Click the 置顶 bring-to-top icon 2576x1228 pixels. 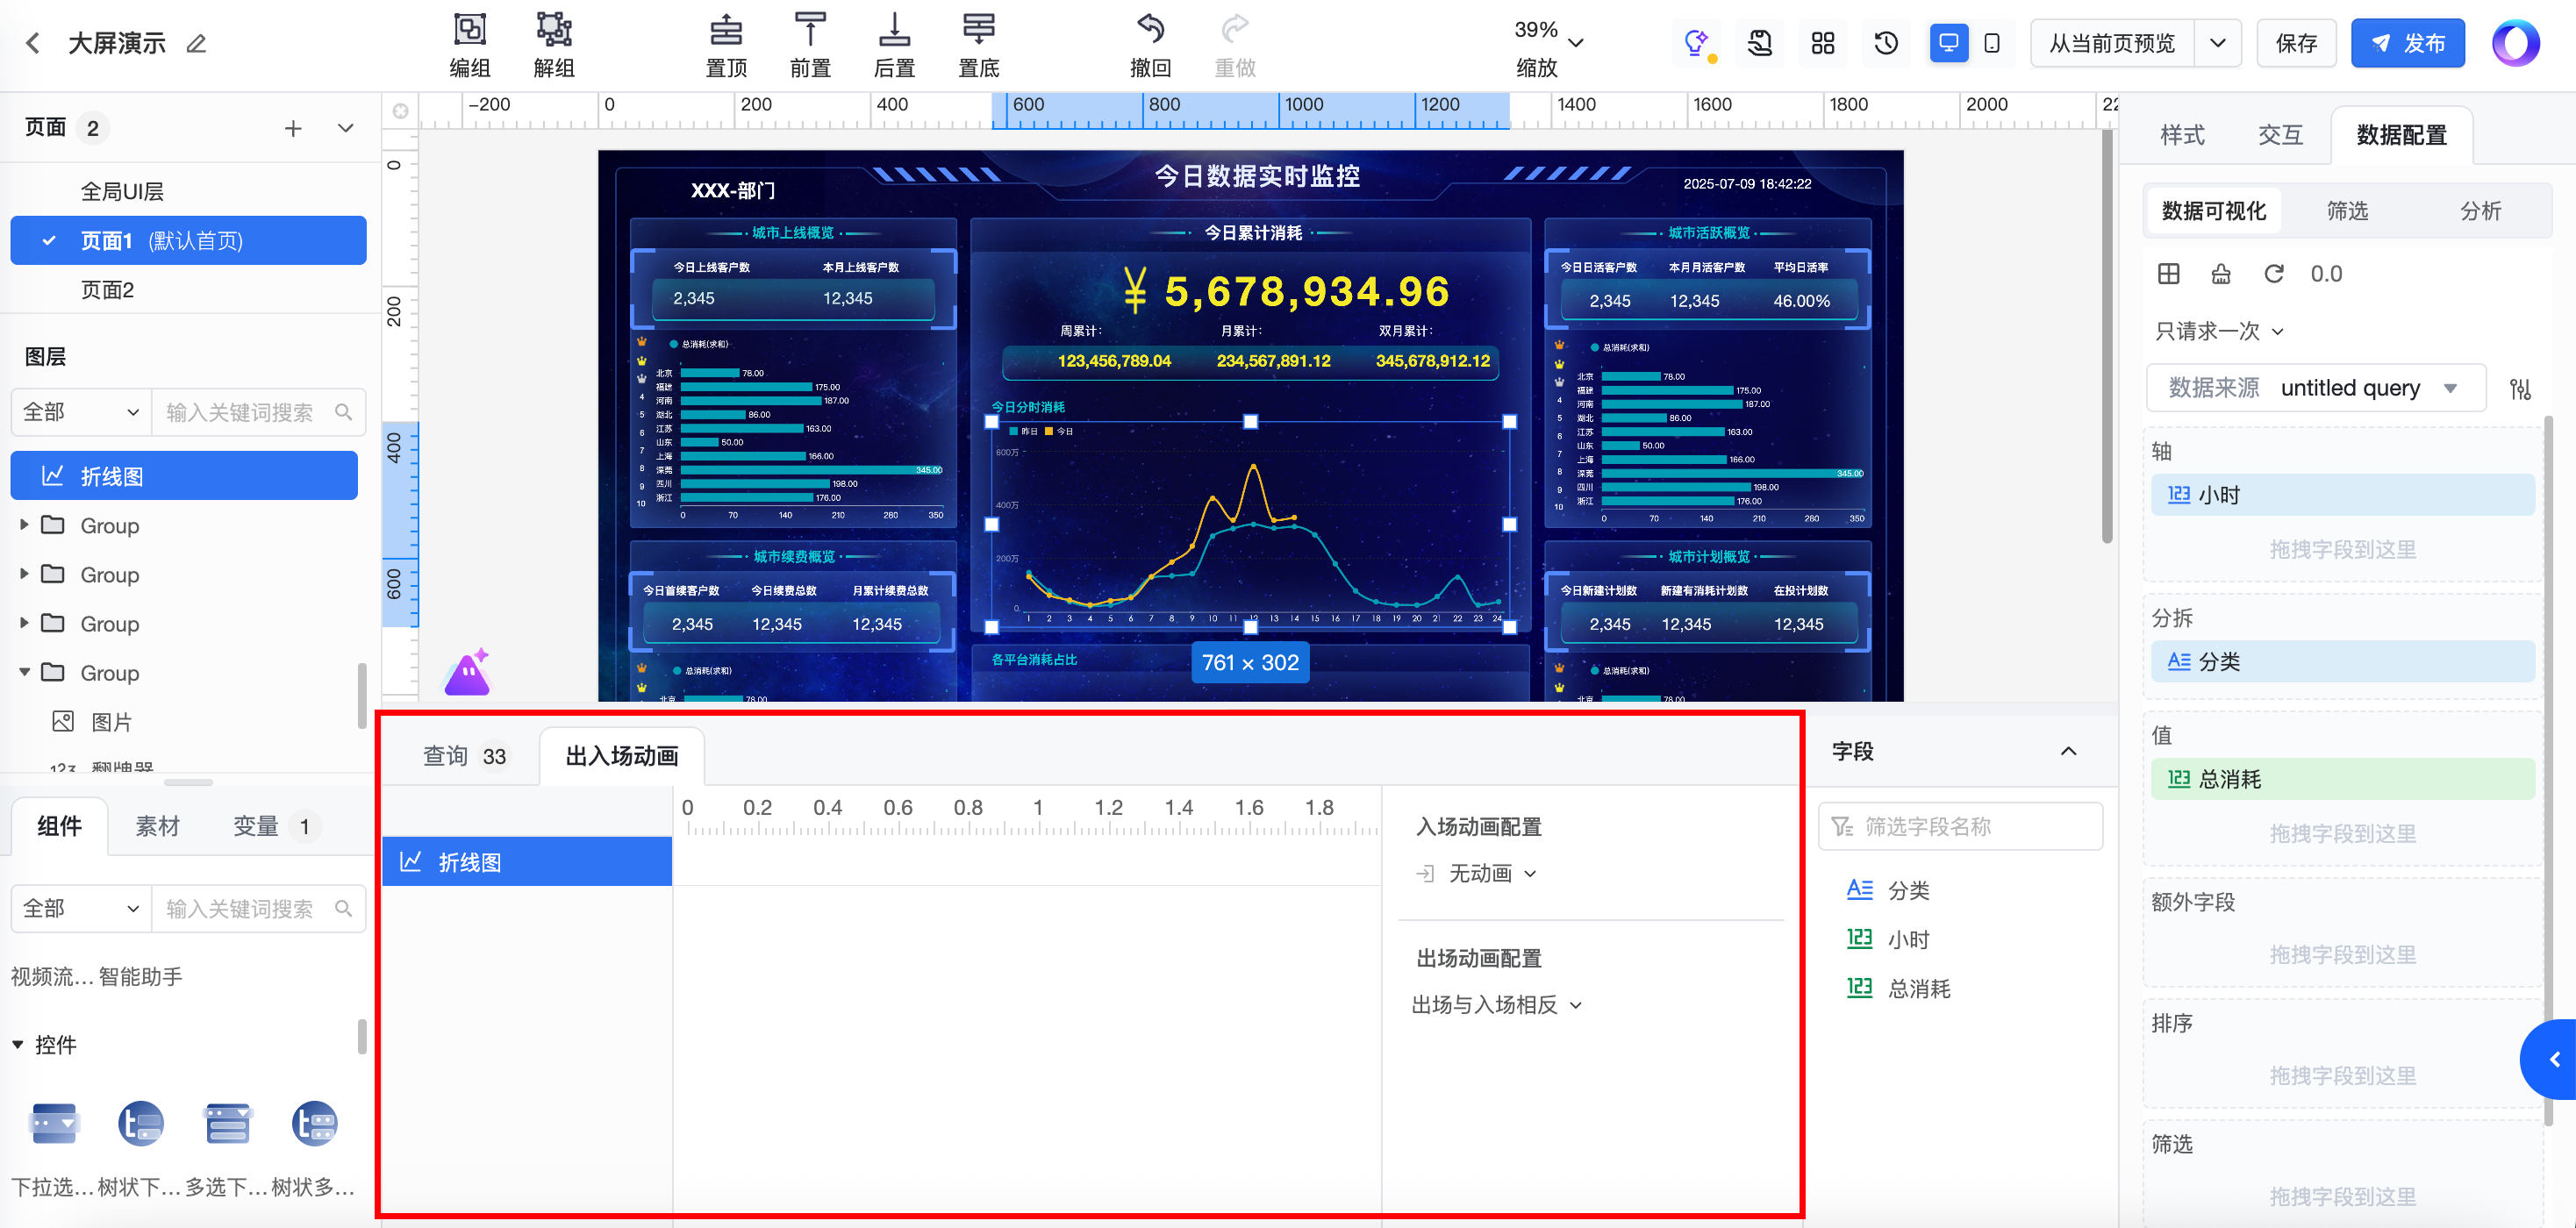726,30
